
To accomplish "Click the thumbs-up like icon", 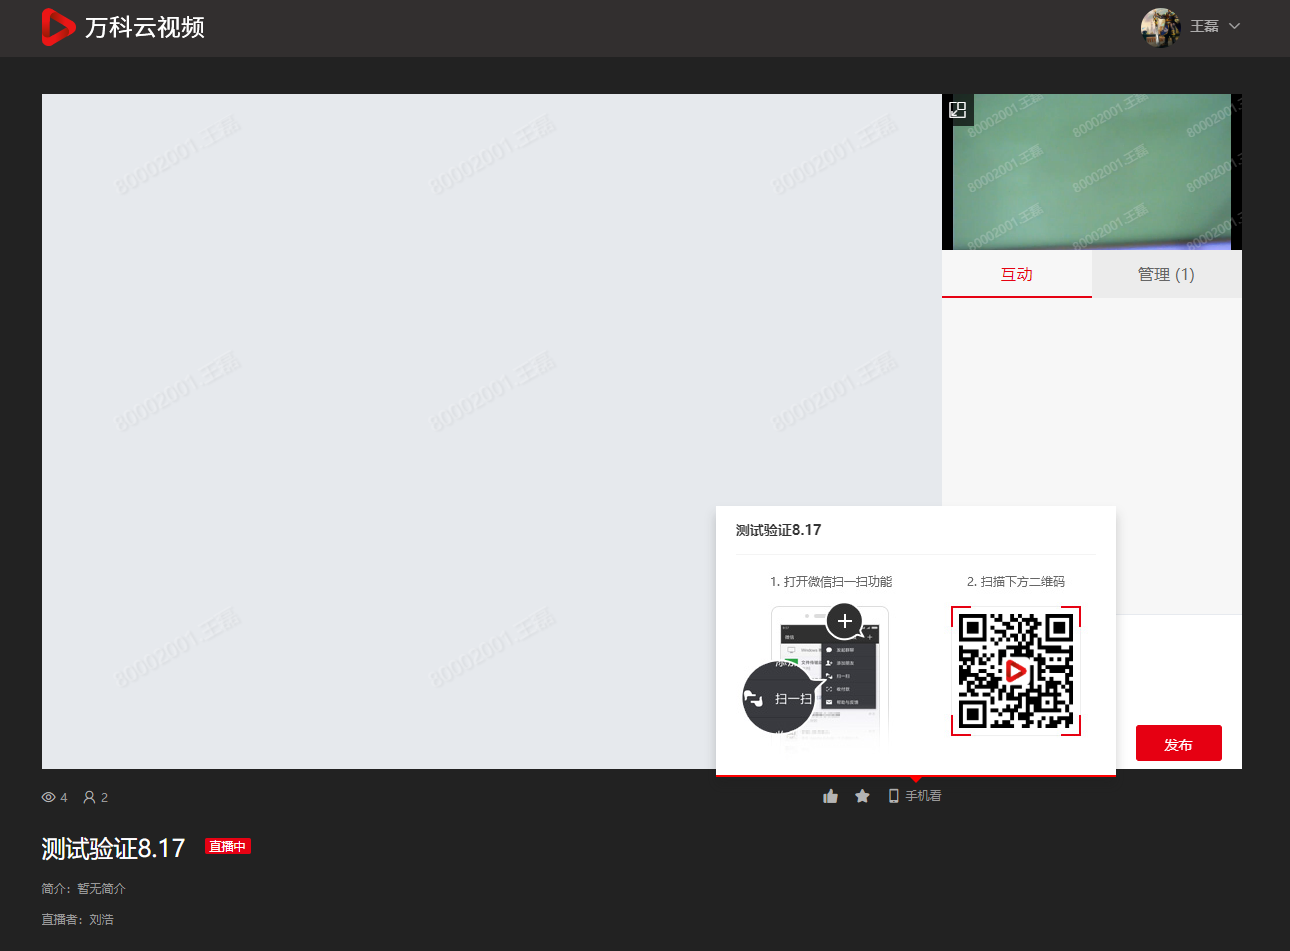I will [830, 796].
